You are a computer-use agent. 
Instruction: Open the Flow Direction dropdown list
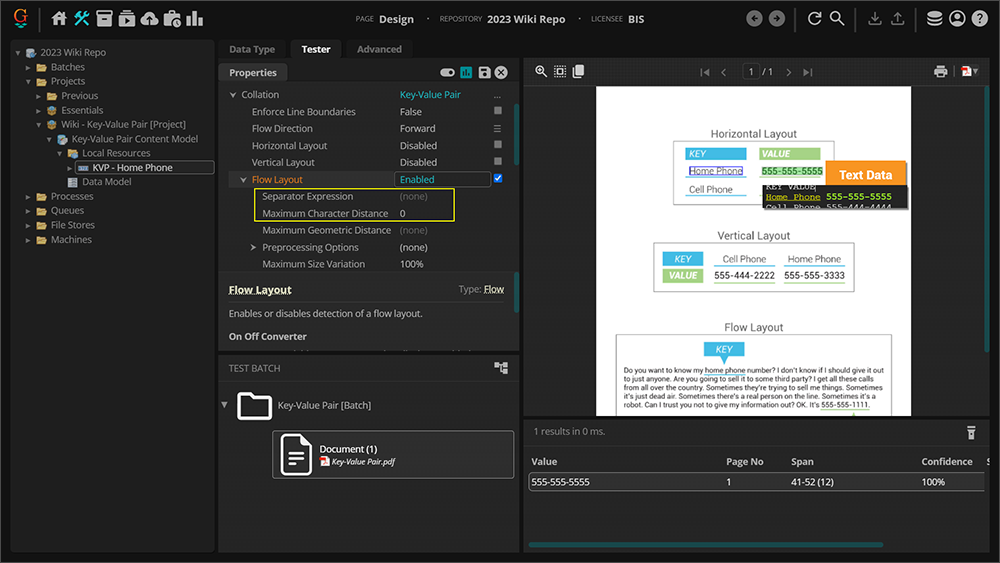click(498, 128)
